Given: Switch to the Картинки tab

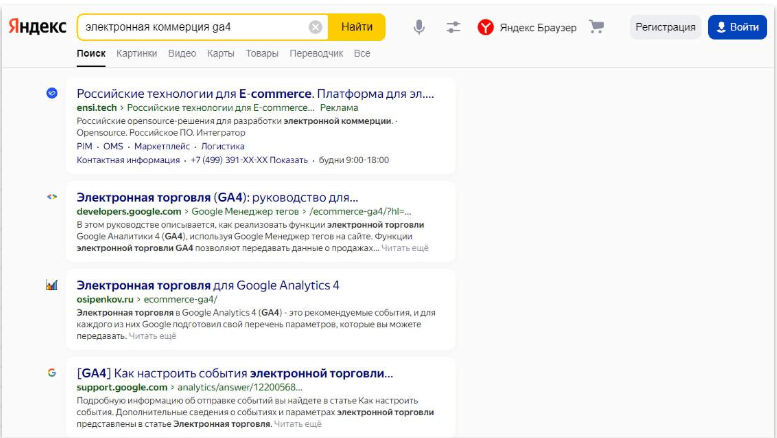Looking at the screenshot, I should pos(137,54).
